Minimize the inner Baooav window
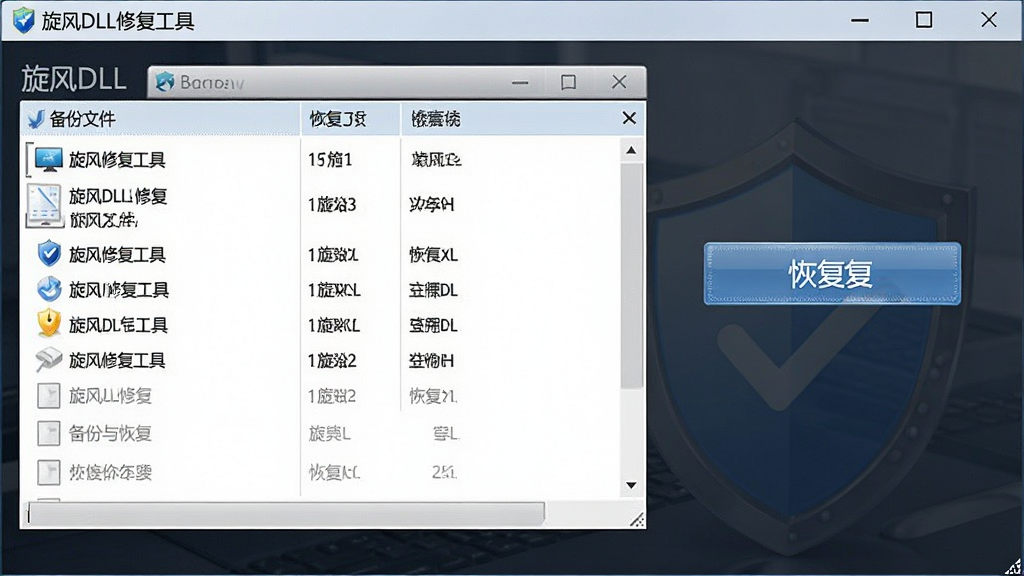The width and height of the screenshot is (1024, 576). point(520,83)
